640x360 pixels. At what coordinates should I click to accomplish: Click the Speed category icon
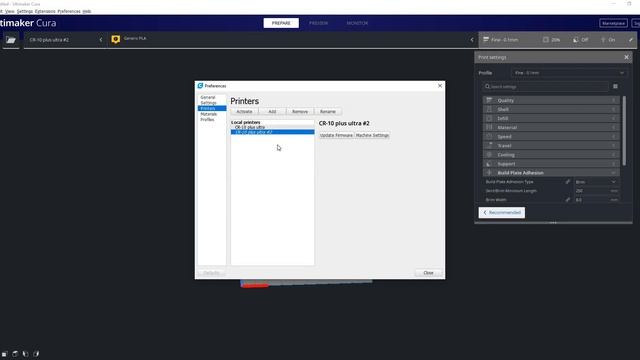pyautogui.click(x=489, y=136)
